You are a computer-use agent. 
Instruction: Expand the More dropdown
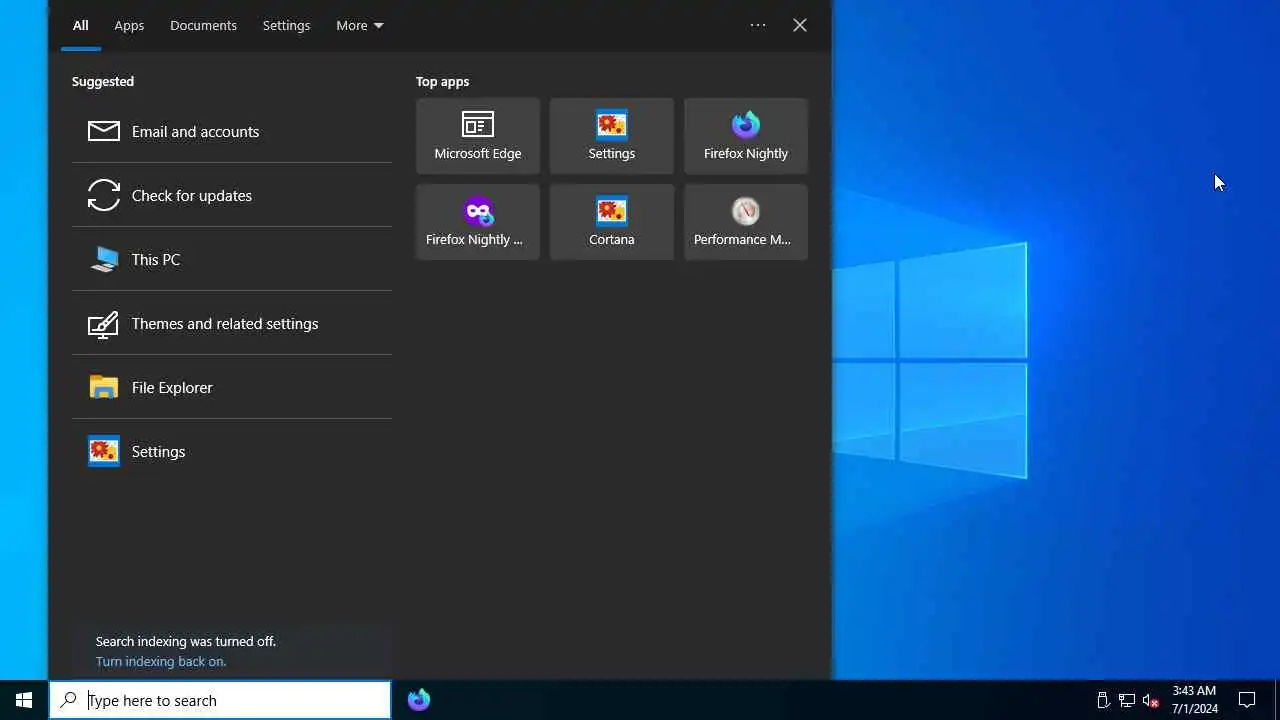click(x=360, y=25)
